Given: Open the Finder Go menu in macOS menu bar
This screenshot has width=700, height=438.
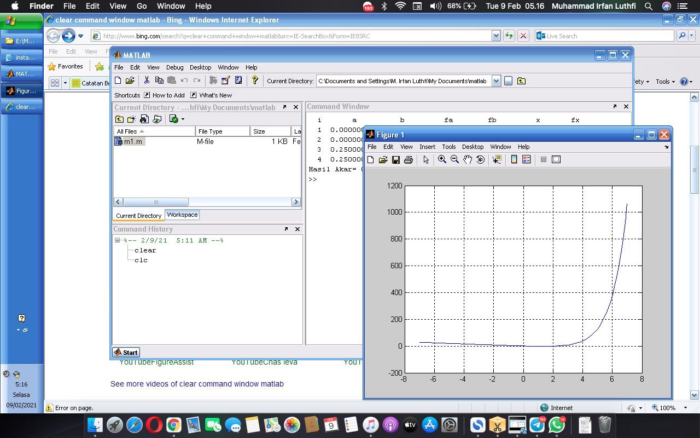Looking at the screenshot, I should pyautogui.click(x=142, y=6).
